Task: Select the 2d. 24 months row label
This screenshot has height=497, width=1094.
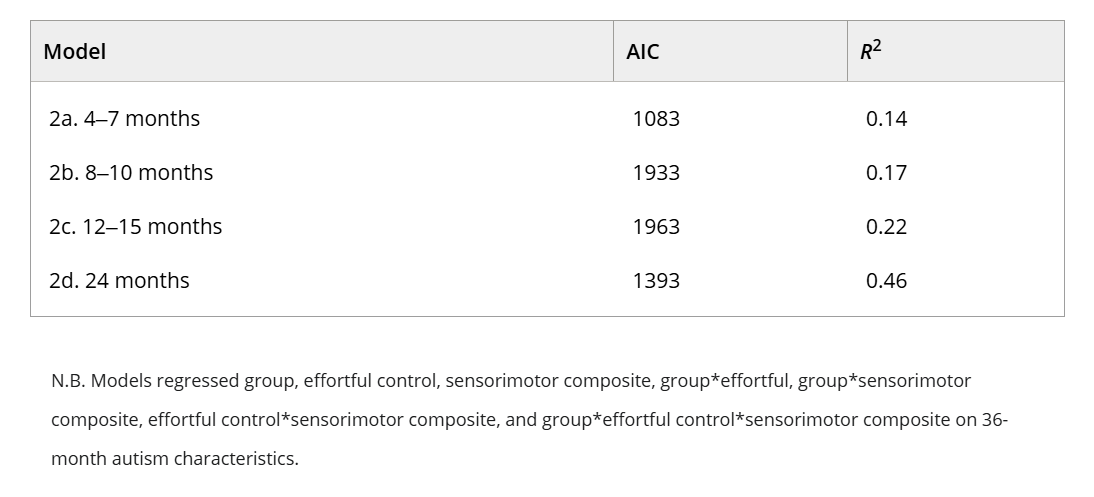Action: pos(119,280)
